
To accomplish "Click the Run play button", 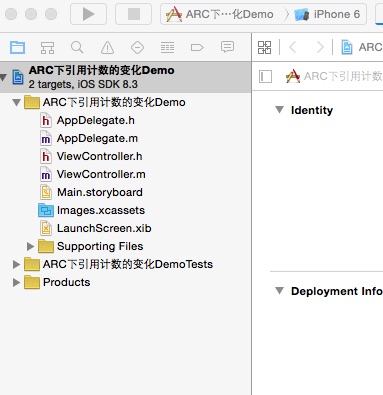I will pos(88,14).
